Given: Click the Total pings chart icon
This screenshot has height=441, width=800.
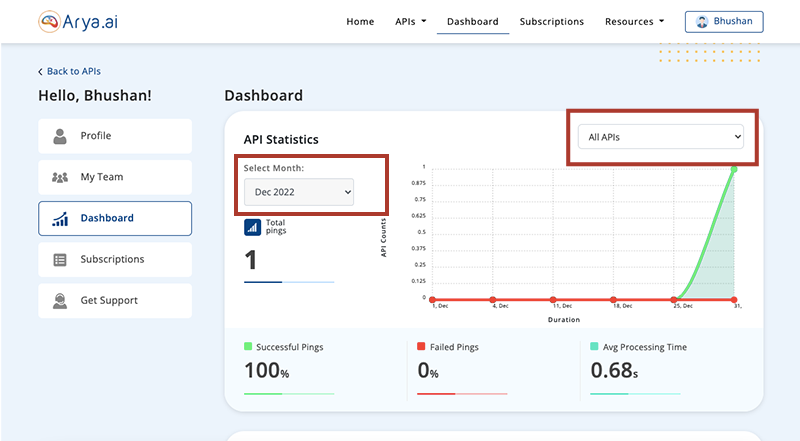Looking at the screenshot, I should (x=253, y=227).
